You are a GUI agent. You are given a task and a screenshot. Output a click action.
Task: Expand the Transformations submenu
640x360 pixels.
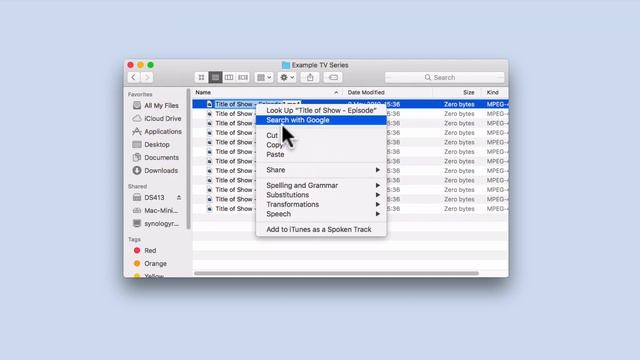(321, 204)
